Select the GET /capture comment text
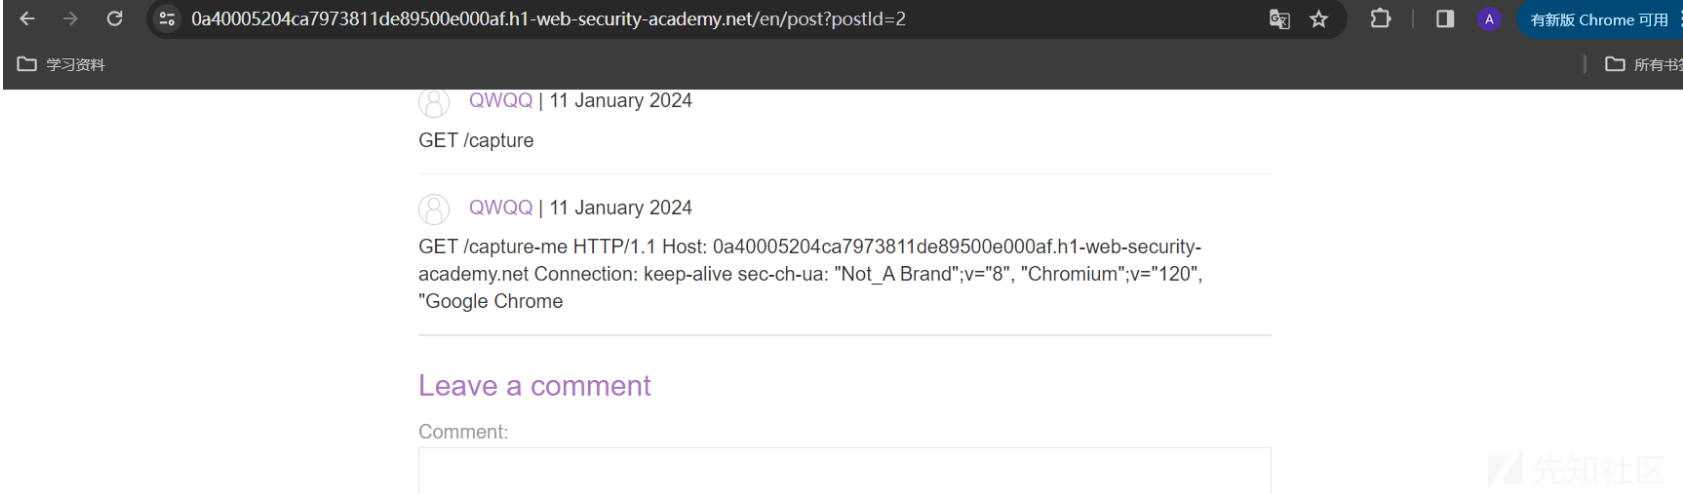Image resolution: width=1683 pixels, height=494 pixels. tap(476, 140)
